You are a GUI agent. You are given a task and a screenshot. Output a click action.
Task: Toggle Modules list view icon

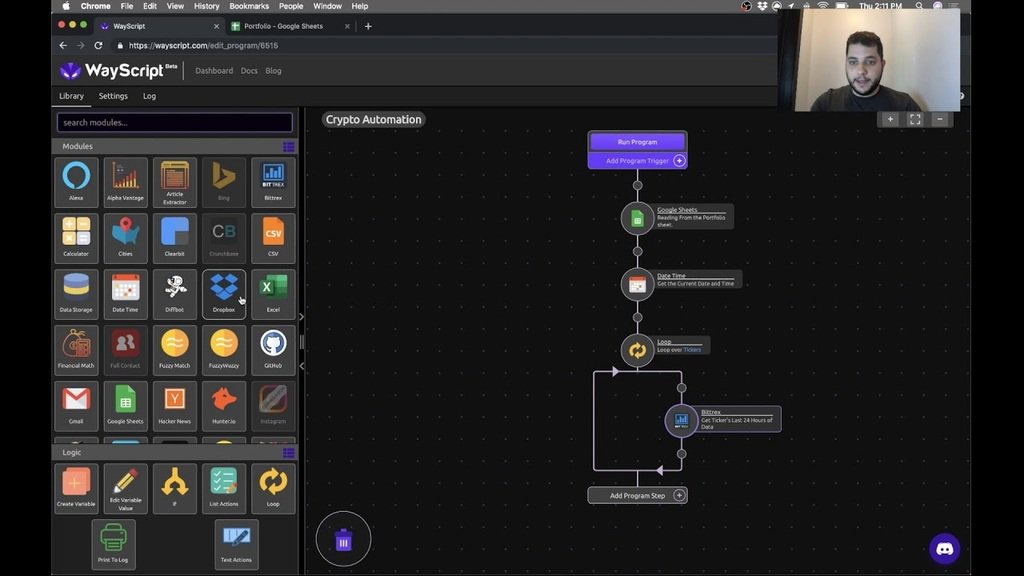[x=289, y=146]
